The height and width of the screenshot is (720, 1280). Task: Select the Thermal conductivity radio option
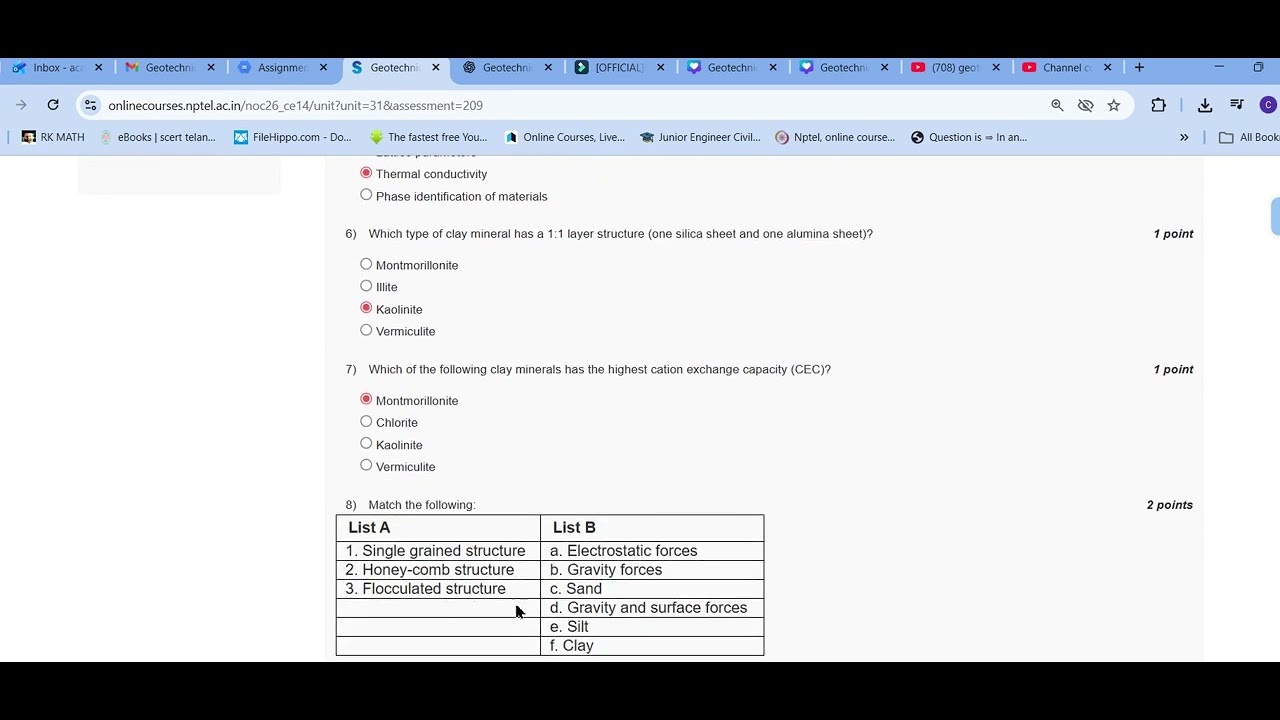tap(366, 173)
